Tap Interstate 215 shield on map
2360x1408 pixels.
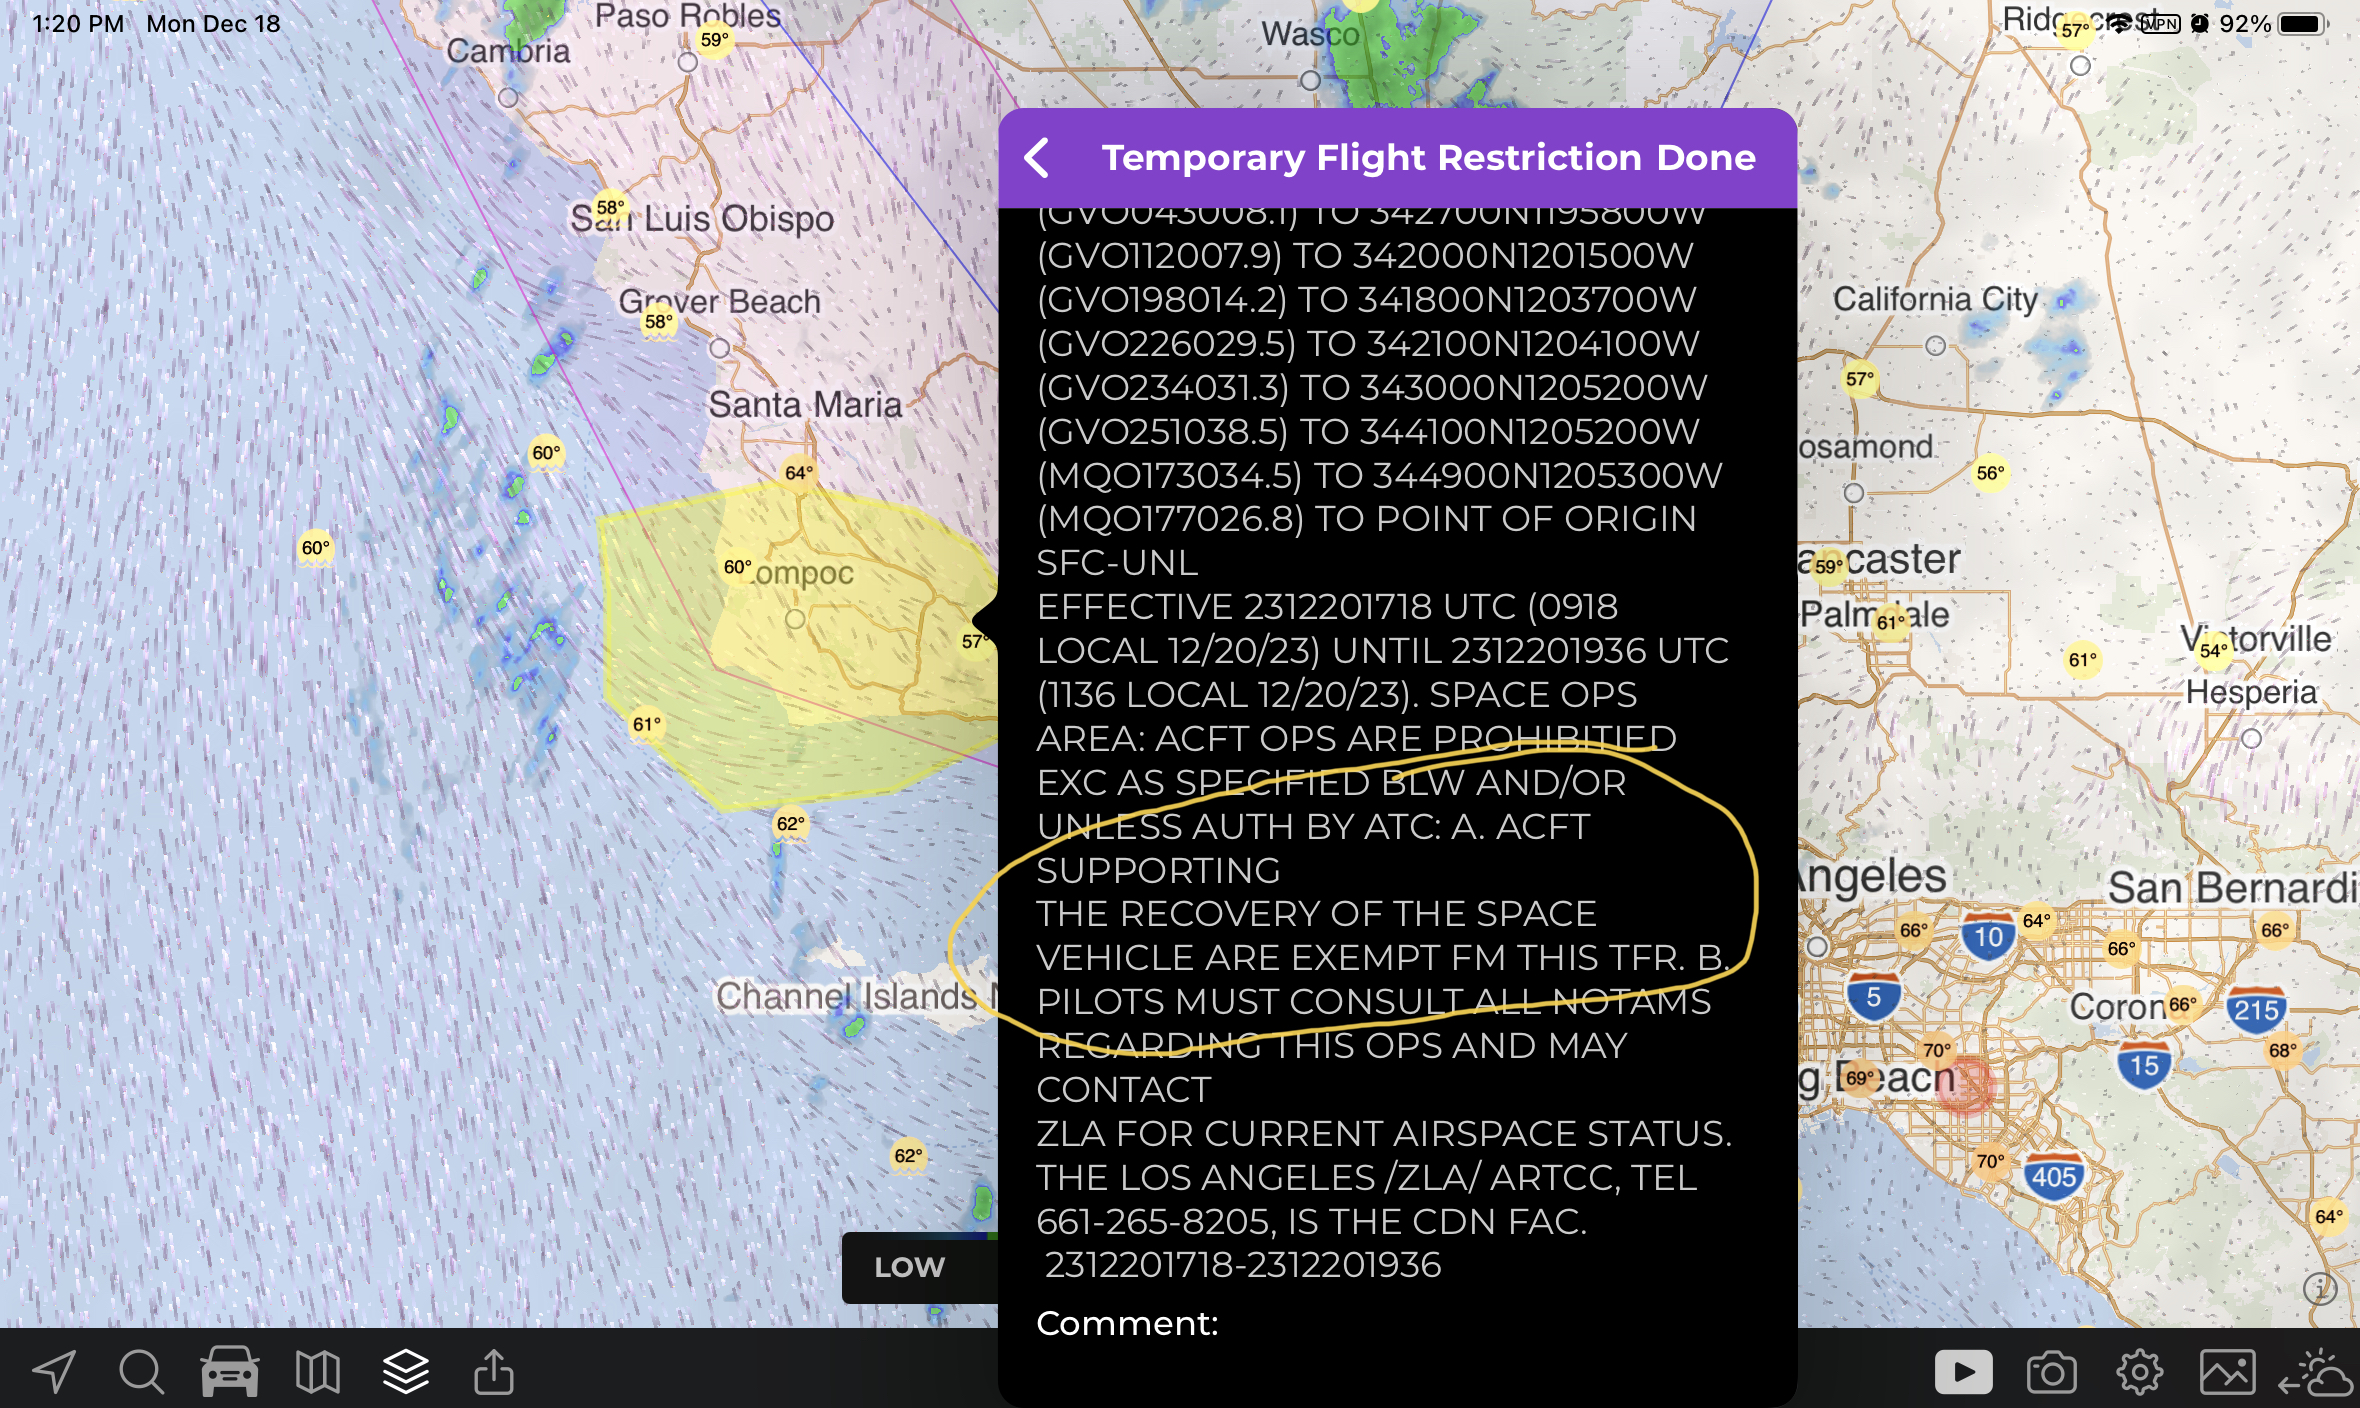point(2256,1010)
